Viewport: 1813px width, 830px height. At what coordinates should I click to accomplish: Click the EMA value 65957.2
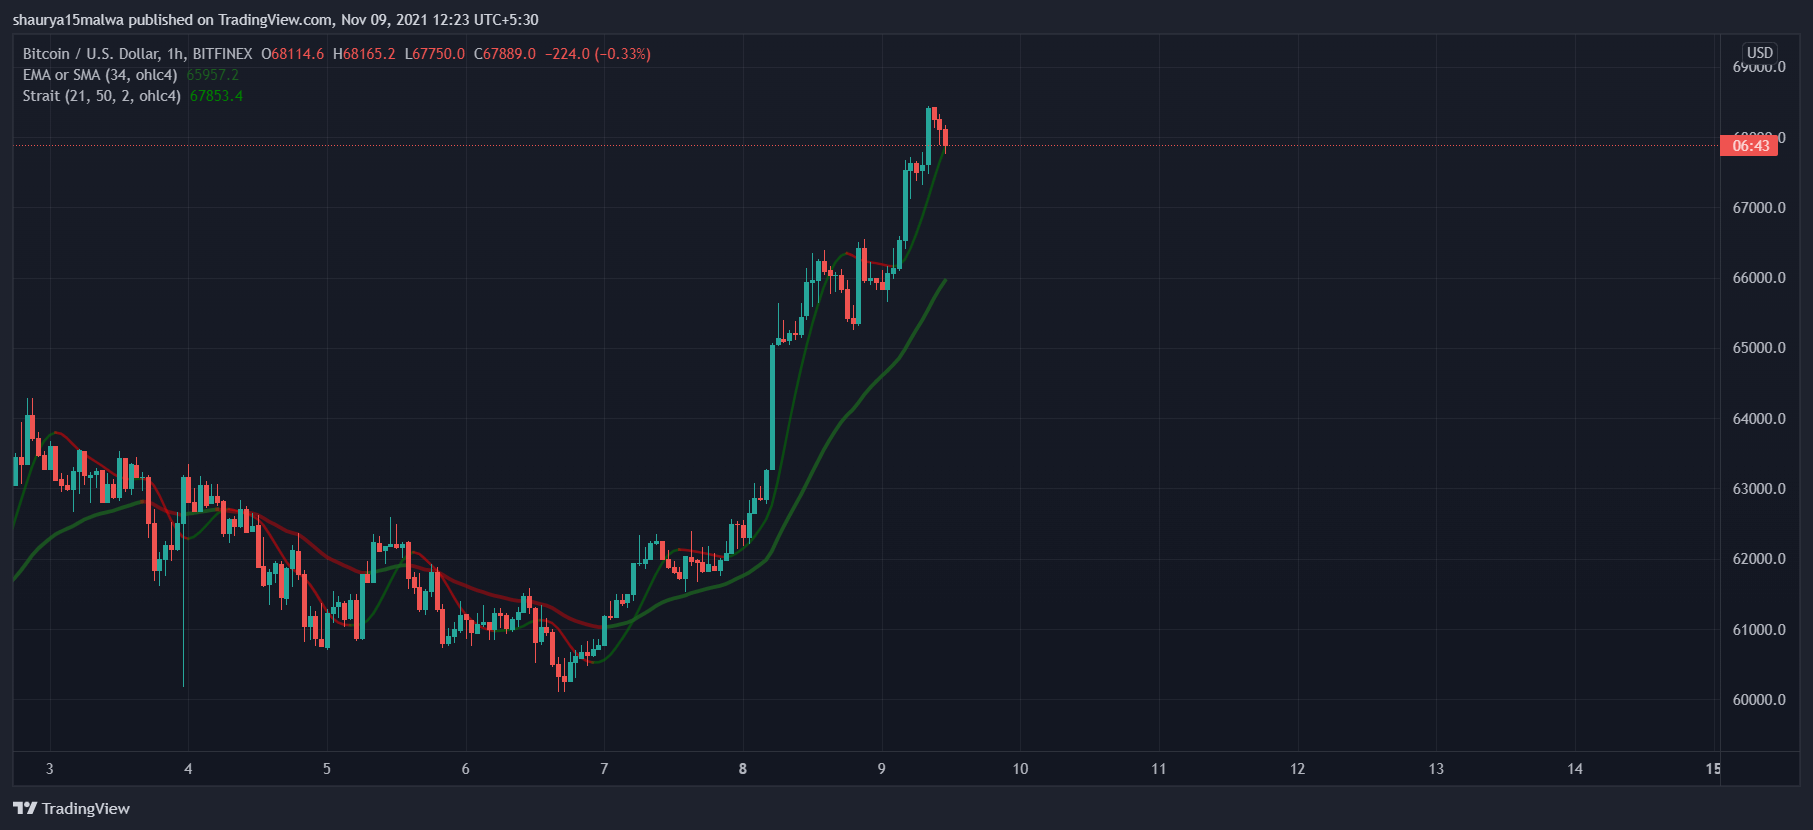click(213, 75)
